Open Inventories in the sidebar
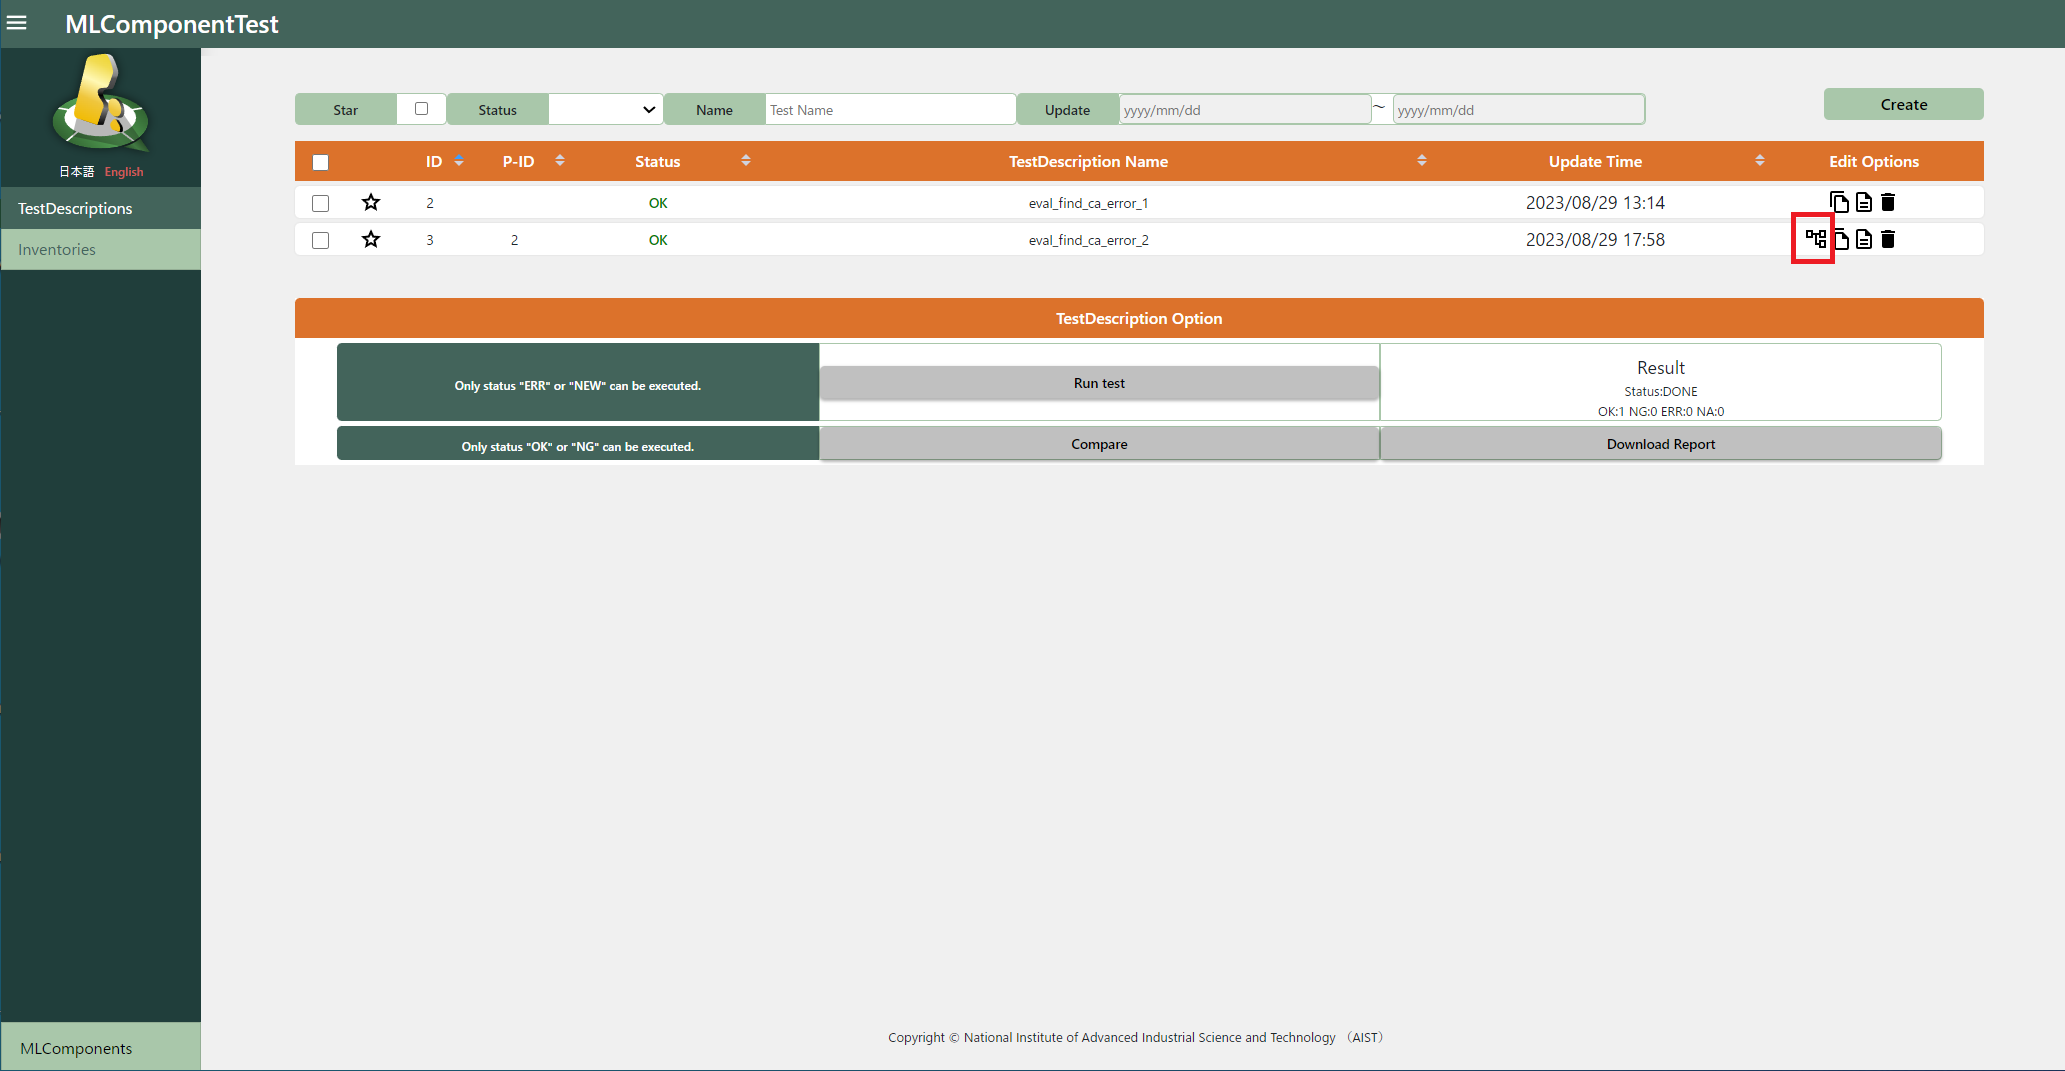This screenshot has height=1071, width=2065. (57, 250)
